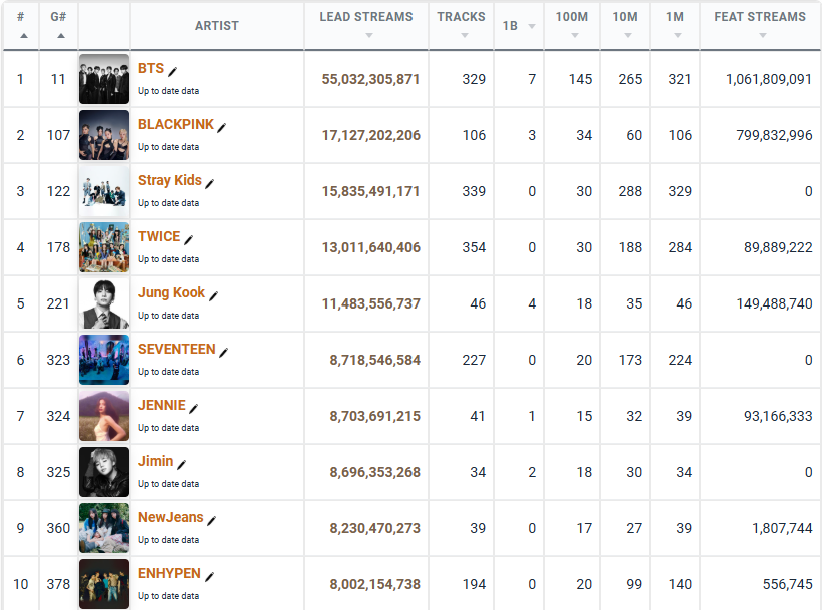
Task: Select TWICE tracks count 354
Action: [x=474, y=248]
